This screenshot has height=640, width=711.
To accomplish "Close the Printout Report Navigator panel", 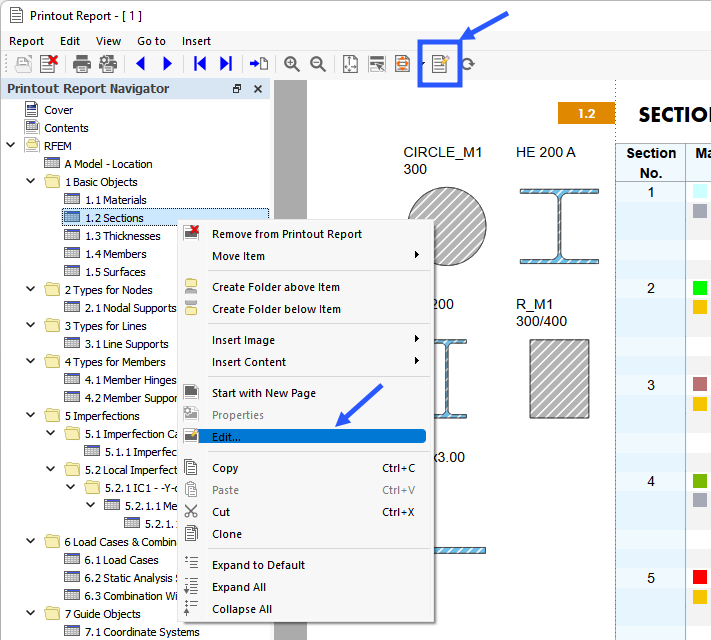I will click(x=258, y=89).
